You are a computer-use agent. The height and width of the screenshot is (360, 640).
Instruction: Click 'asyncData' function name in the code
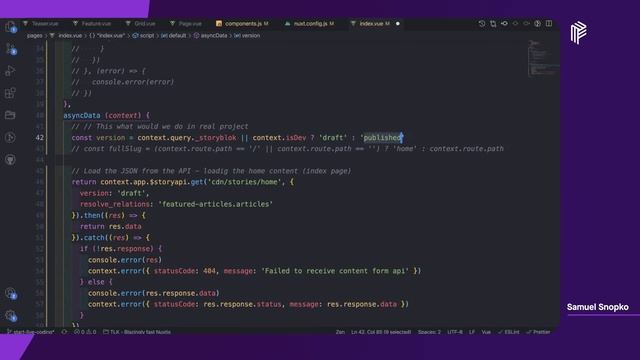pyautogui.click(x=82, y=116)
